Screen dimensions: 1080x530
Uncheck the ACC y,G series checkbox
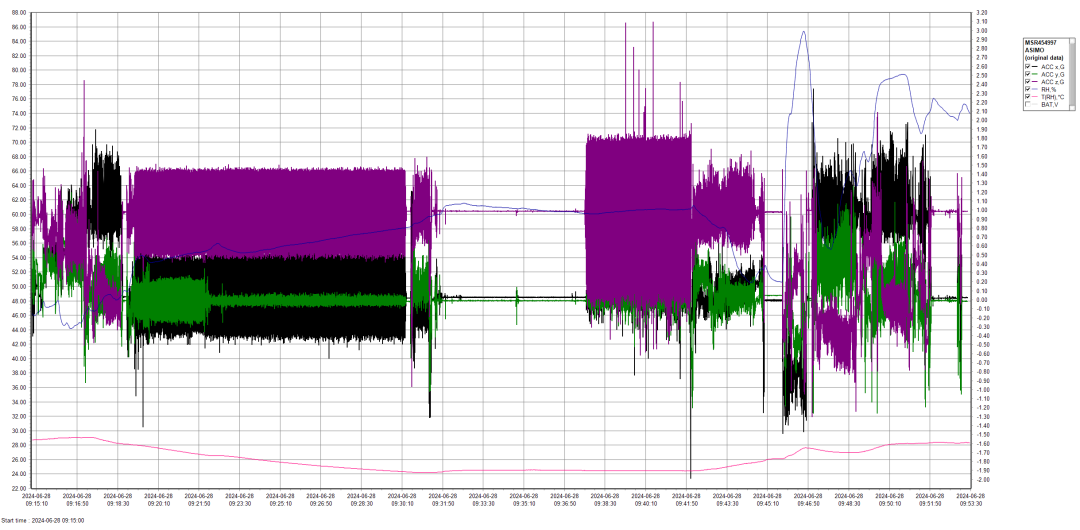pyautogui.click(x=1028, y=74)
